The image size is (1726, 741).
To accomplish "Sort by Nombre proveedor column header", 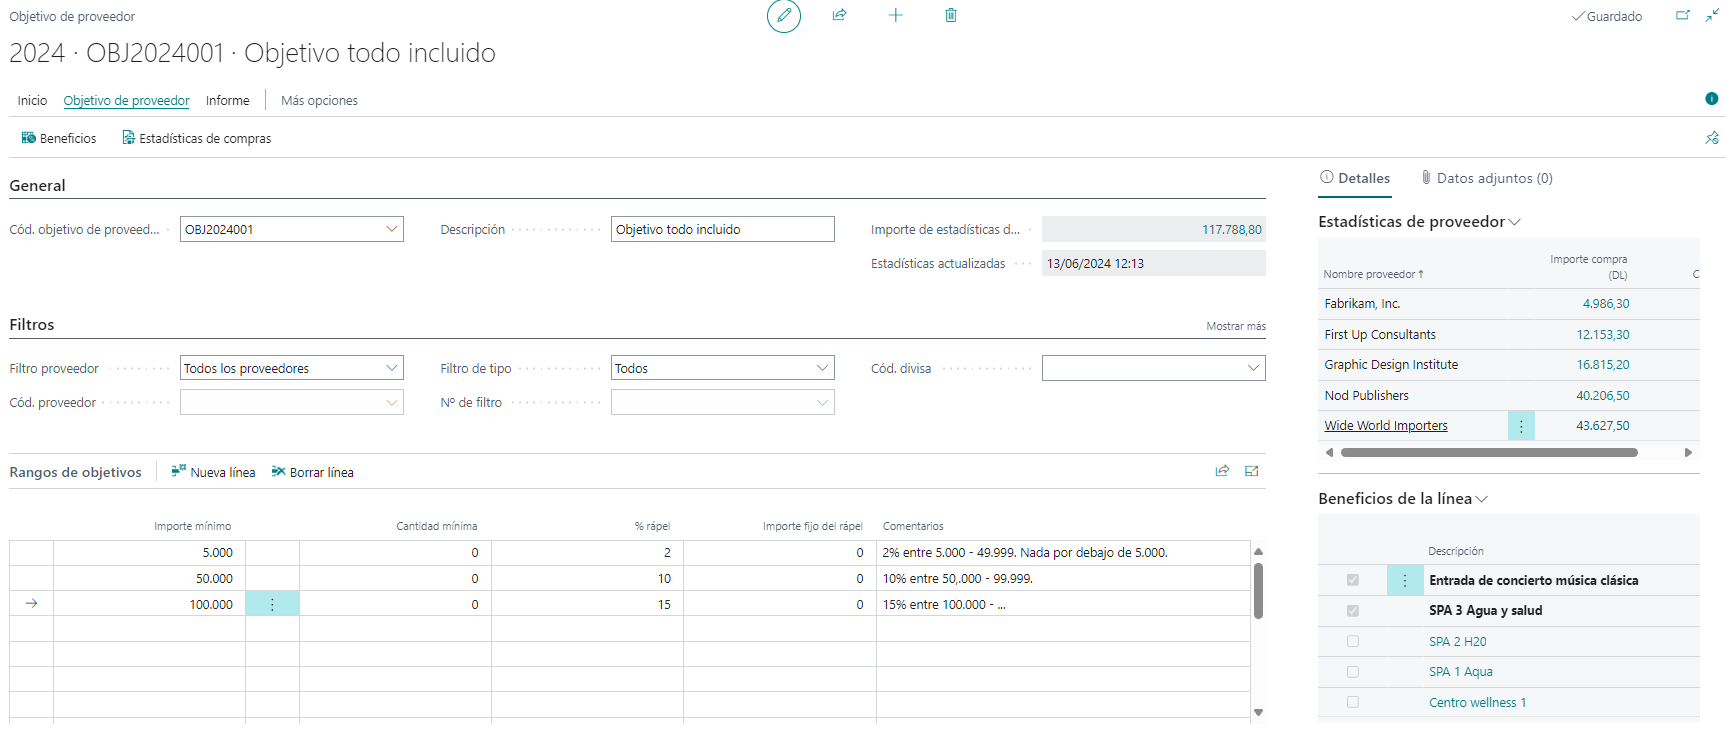I will pos(1373,274).
